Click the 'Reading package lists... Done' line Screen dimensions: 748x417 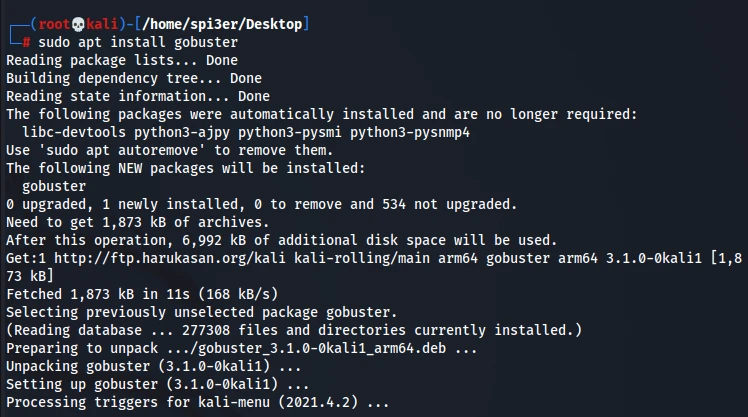point(122,60)
